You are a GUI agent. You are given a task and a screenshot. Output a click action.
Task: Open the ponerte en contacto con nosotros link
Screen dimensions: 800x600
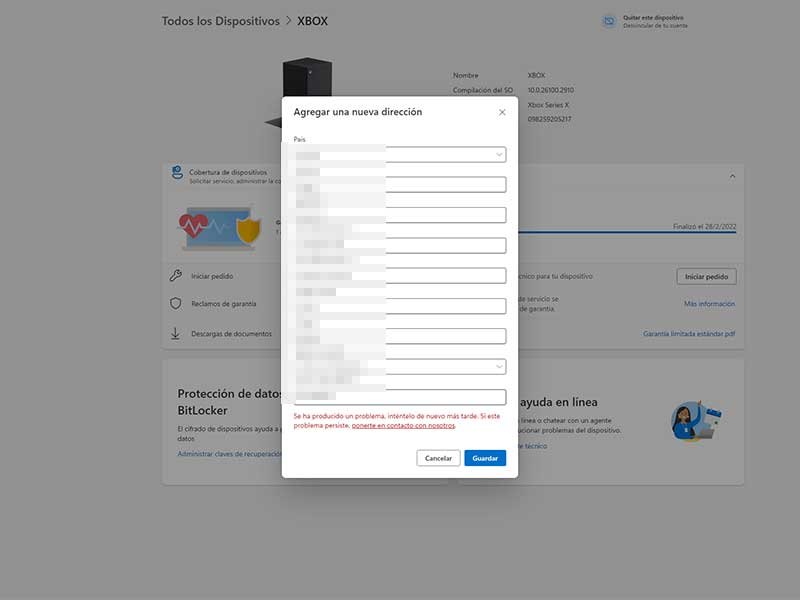(403, 426)
